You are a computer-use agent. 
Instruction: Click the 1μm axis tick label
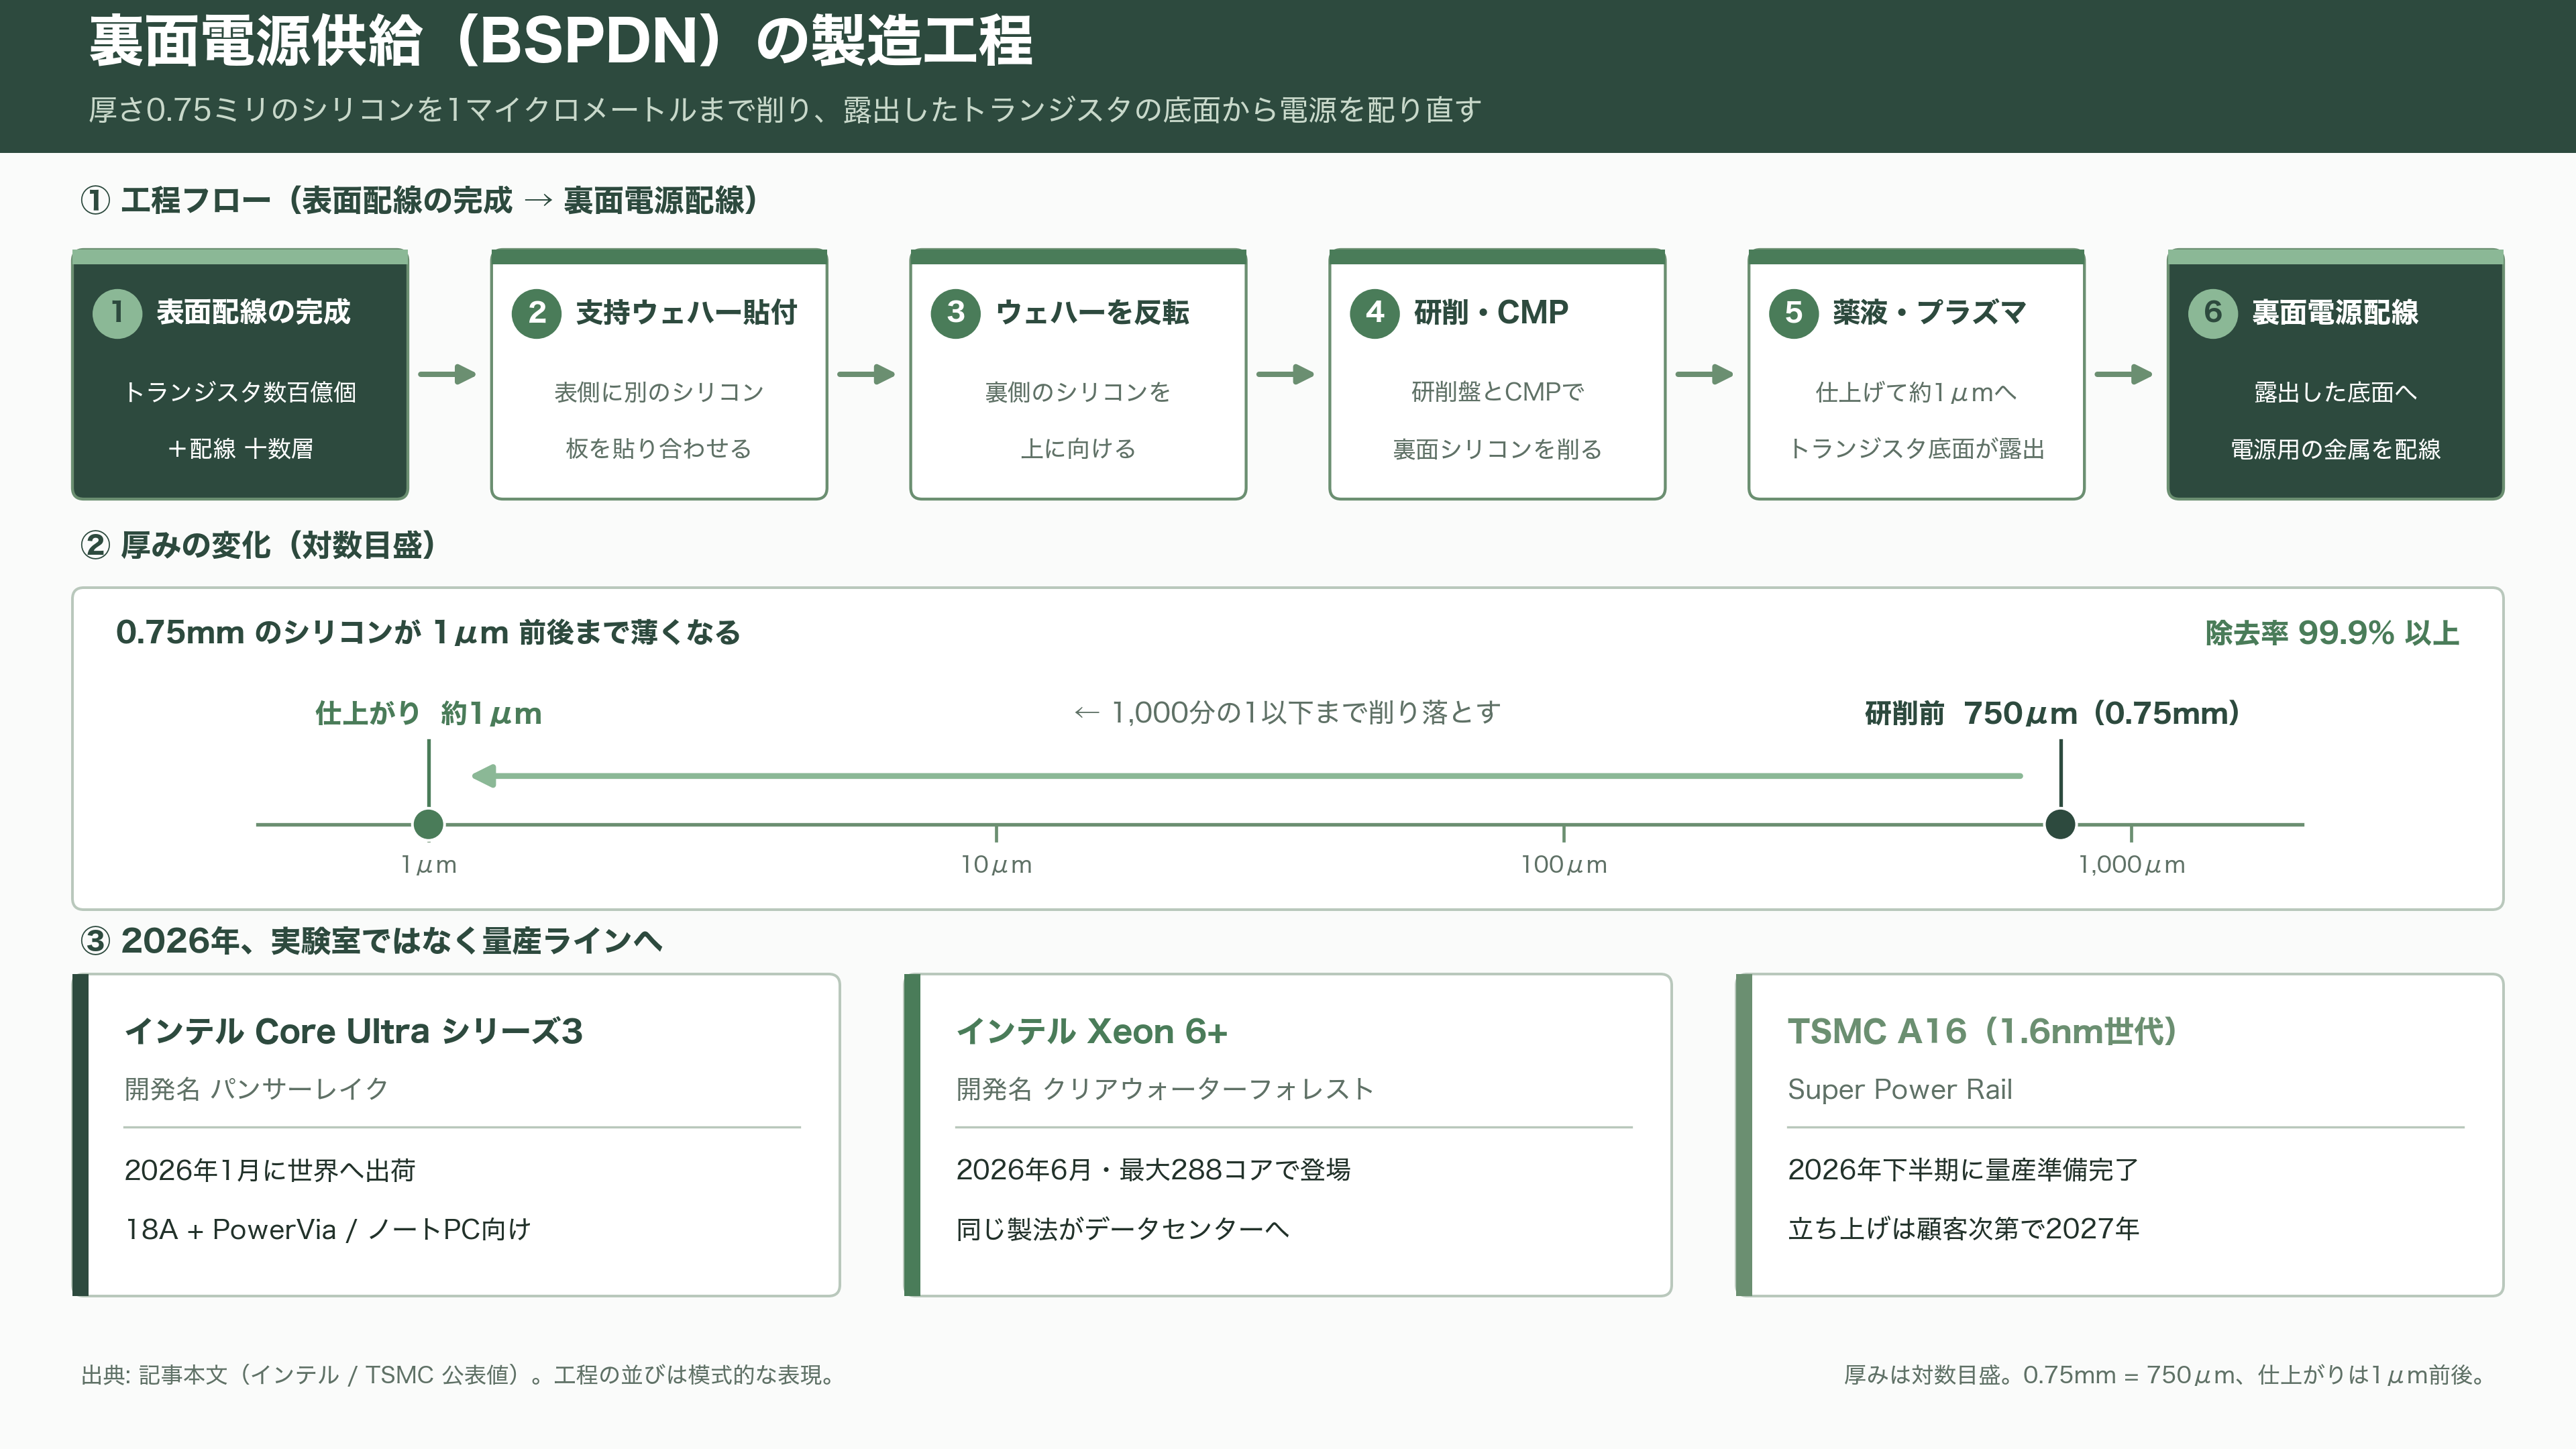[x=428, y=865]
